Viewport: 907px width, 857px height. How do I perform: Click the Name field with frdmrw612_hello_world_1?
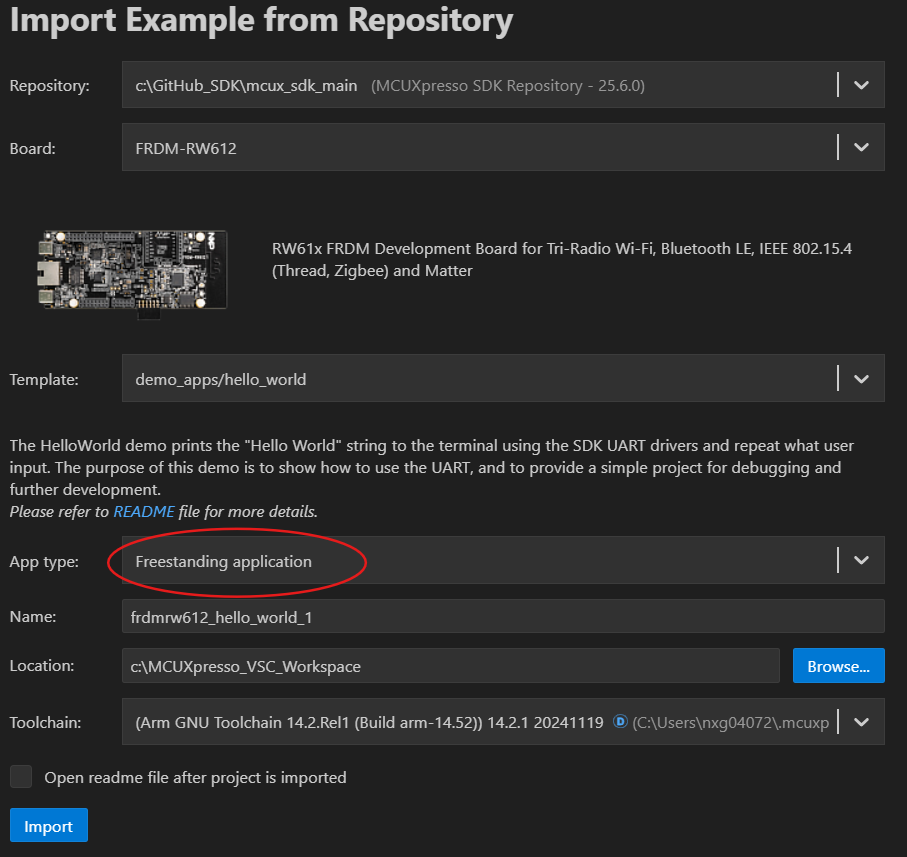pos(502,617)
